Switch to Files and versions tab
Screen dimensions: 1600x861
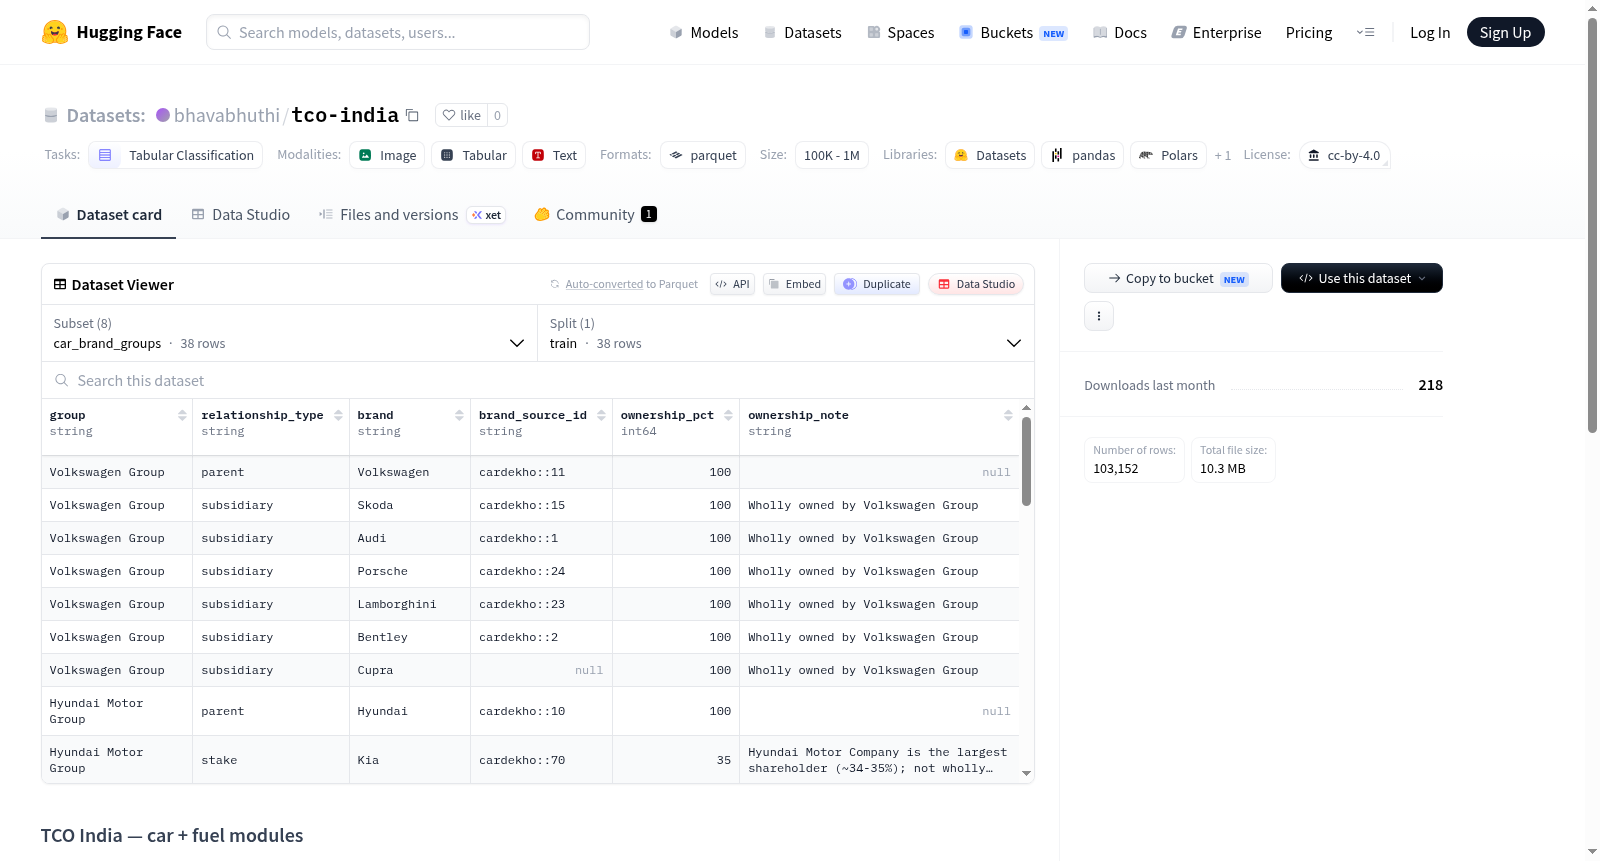coord(412,214)
